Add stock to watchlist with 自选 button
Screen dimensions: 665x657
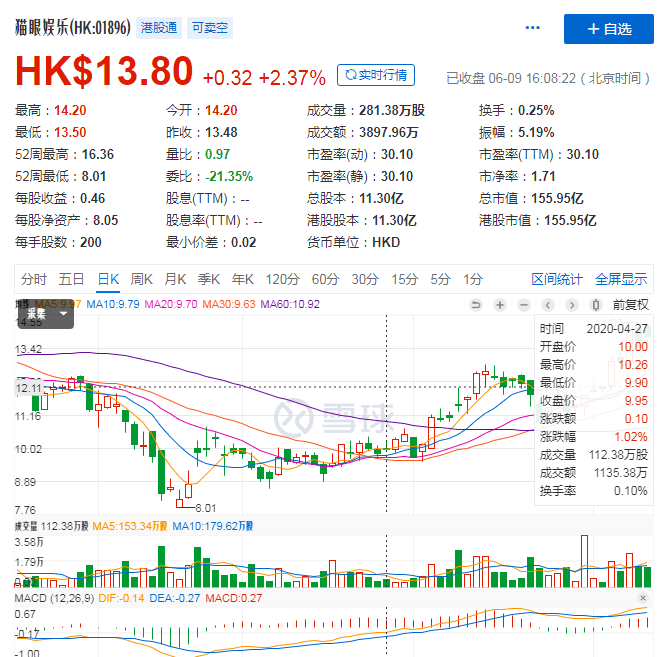(608, 29)
